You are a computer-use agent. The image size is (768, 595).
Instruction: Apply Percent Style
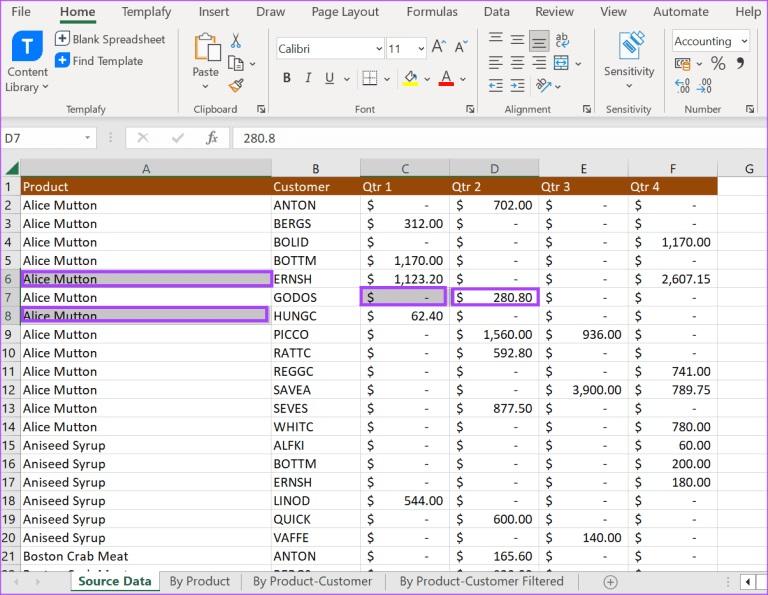pyautogui.click(x=718, y=63)
